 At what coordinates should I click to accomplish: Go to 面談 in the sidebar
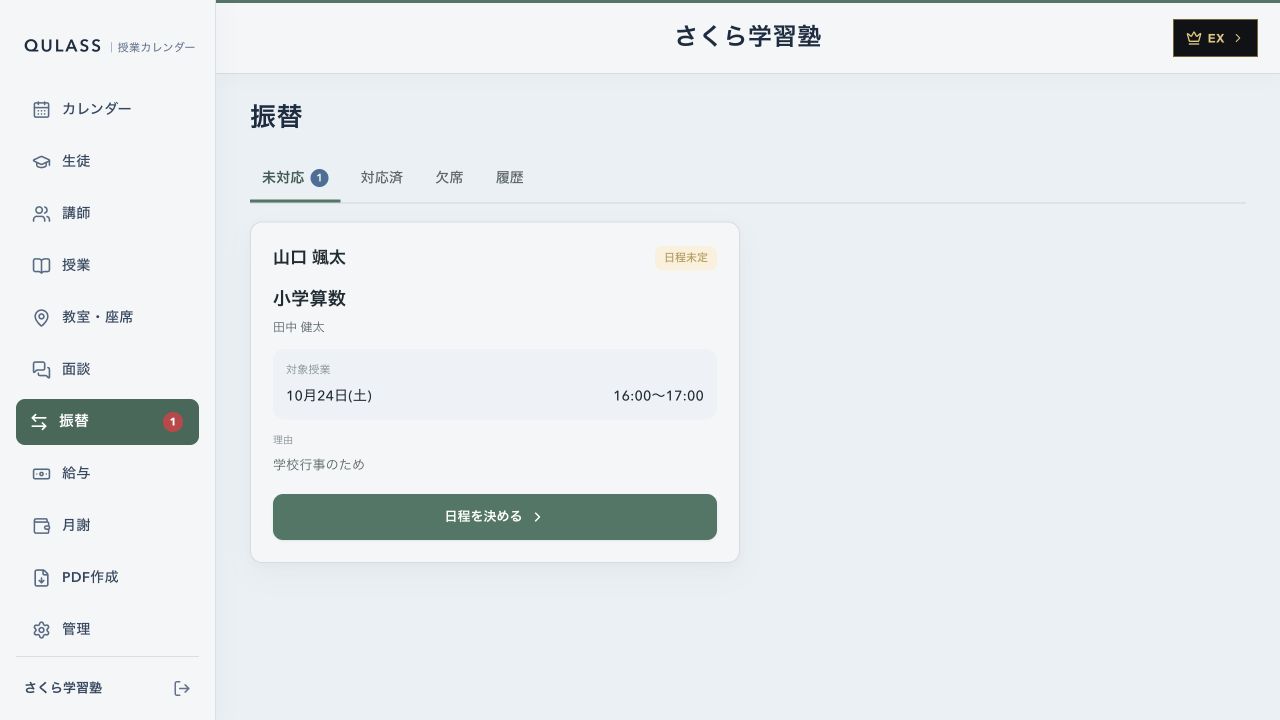pyautogui.click(x=107, y=369)
